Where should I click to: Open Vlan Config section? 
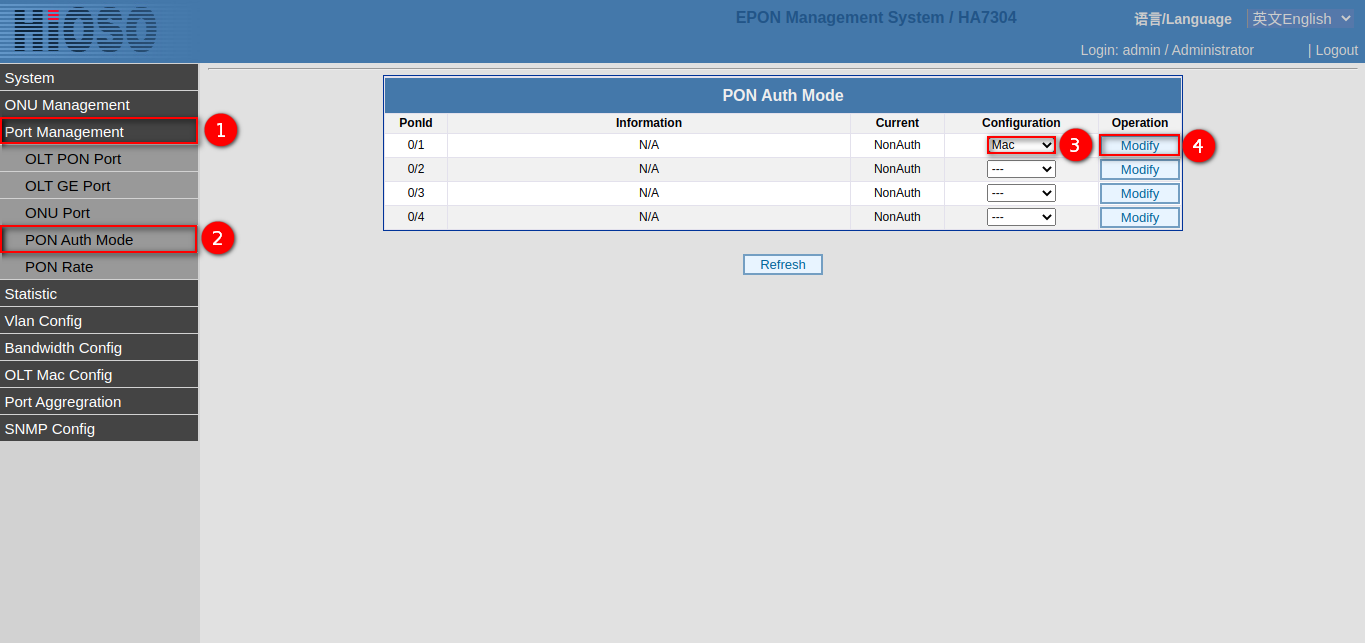98,321
